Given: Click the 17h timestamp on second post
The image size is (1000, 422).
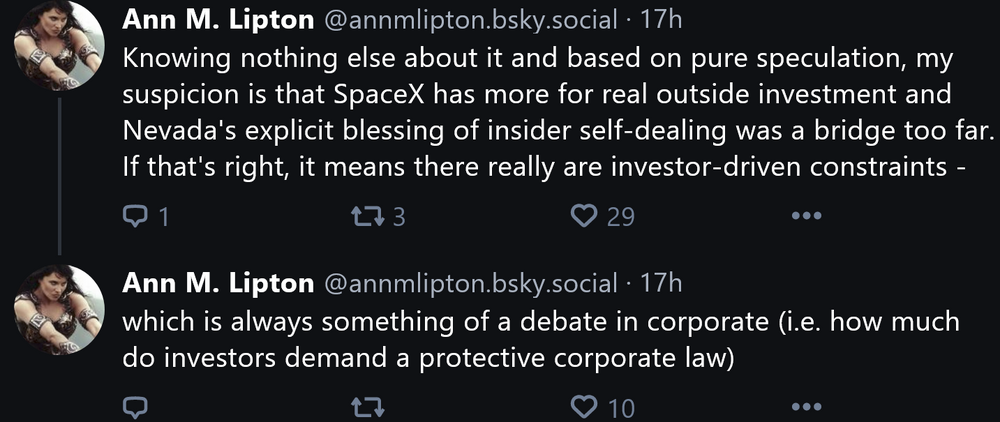Looking at the screenshot, I should click(x=660, y=283).
